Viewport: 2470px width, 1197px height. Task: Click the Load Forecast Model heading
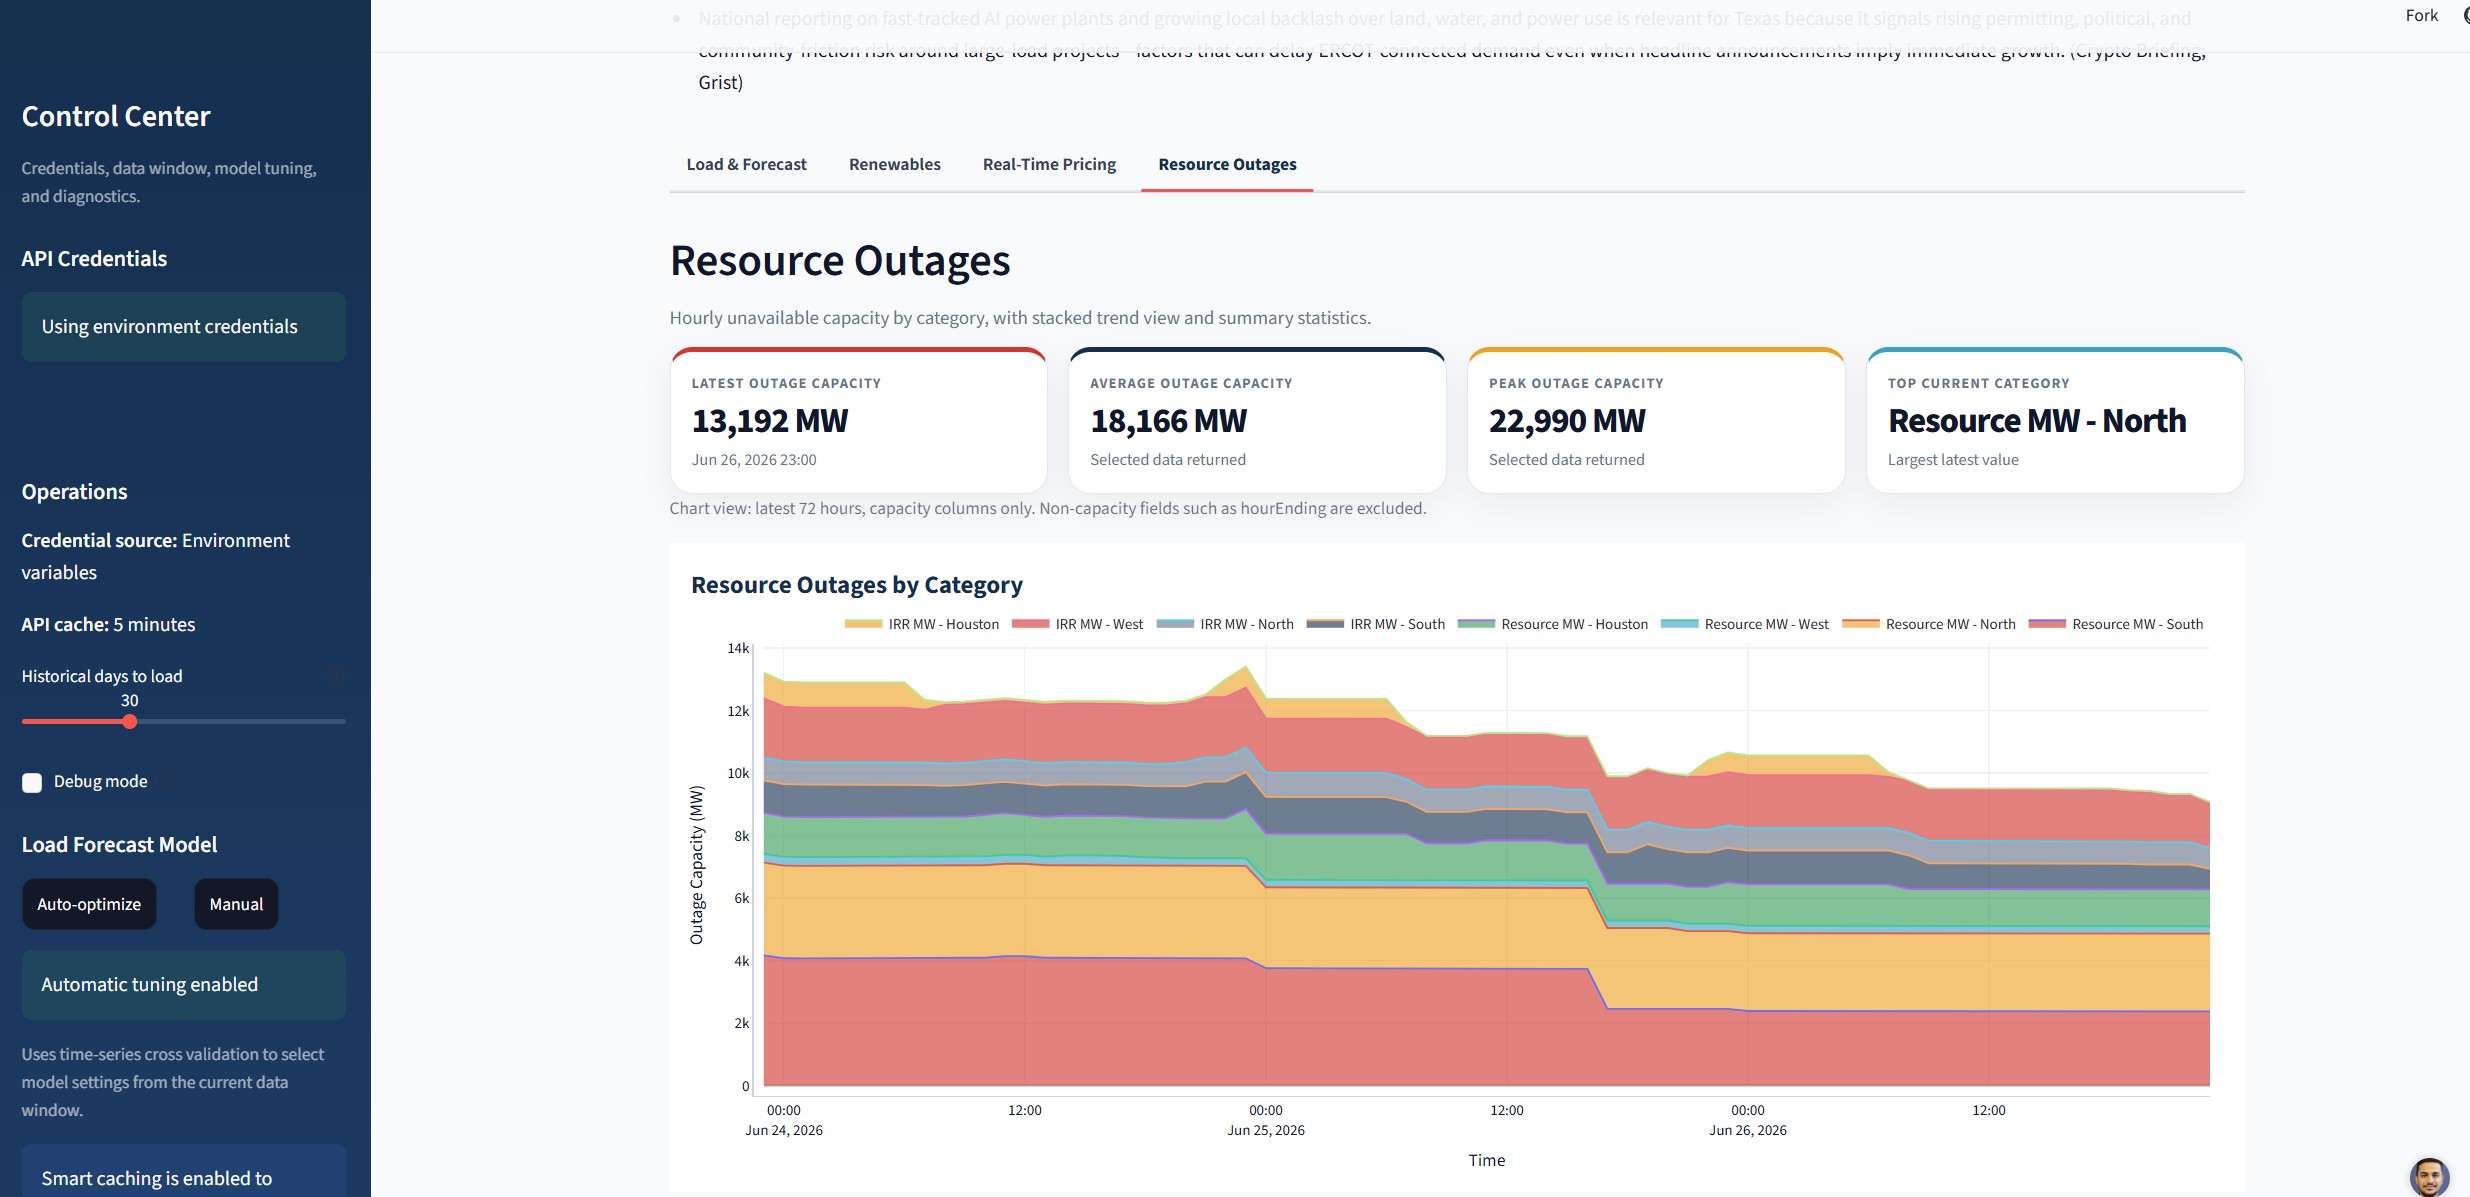click(119, 845)
